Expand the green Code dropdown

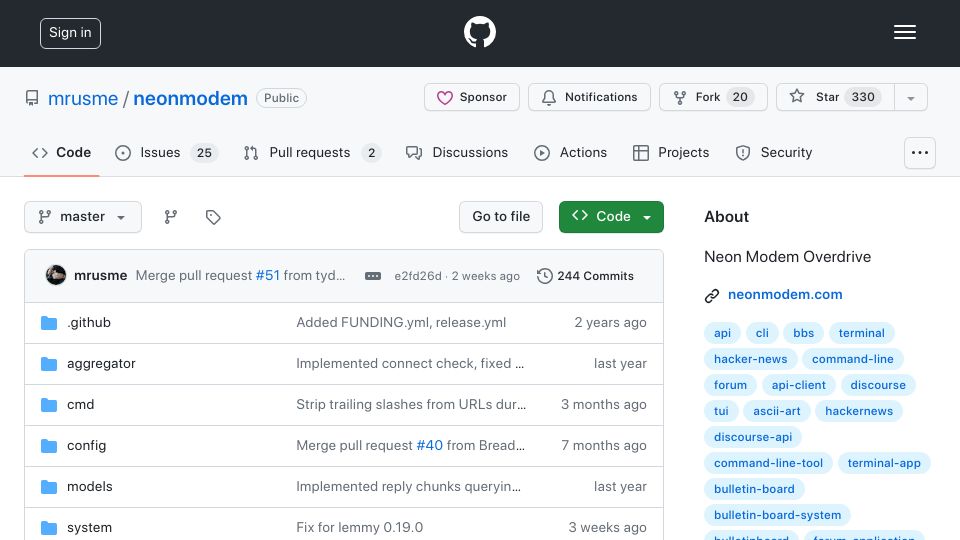[611, 217]
